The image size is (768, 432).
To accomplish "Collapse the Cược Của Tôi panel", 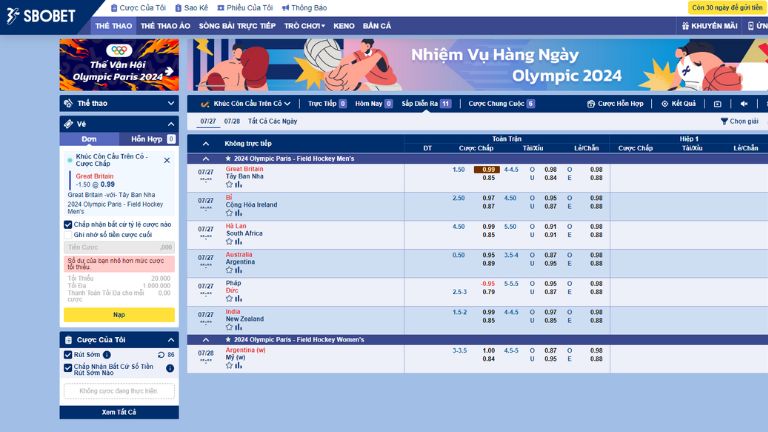I will pyautogui.click(x=171, y=340).
